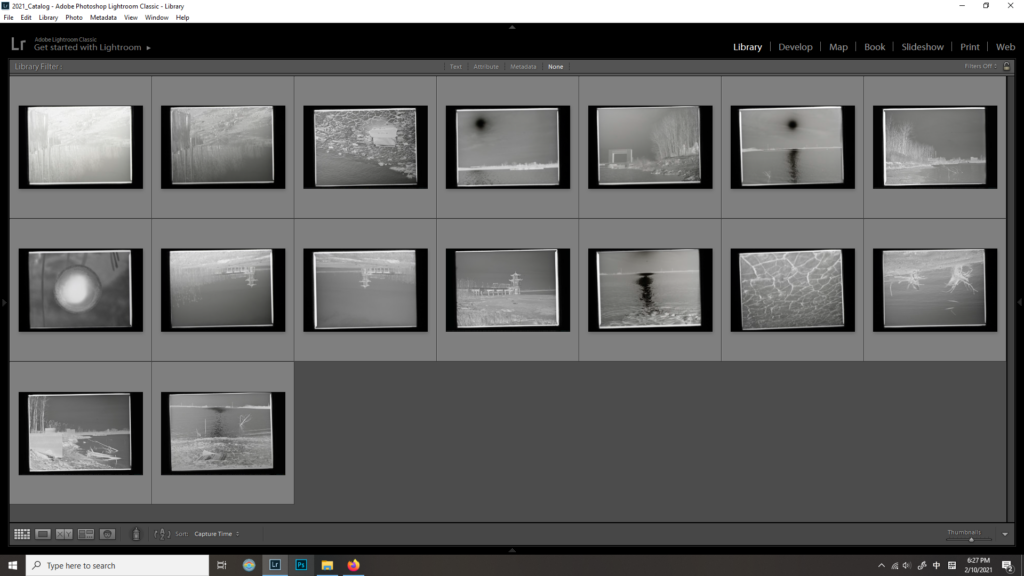Click Chinese input method indicator
This screenshot has width=1024, height=576.
(x=936, y=566)
